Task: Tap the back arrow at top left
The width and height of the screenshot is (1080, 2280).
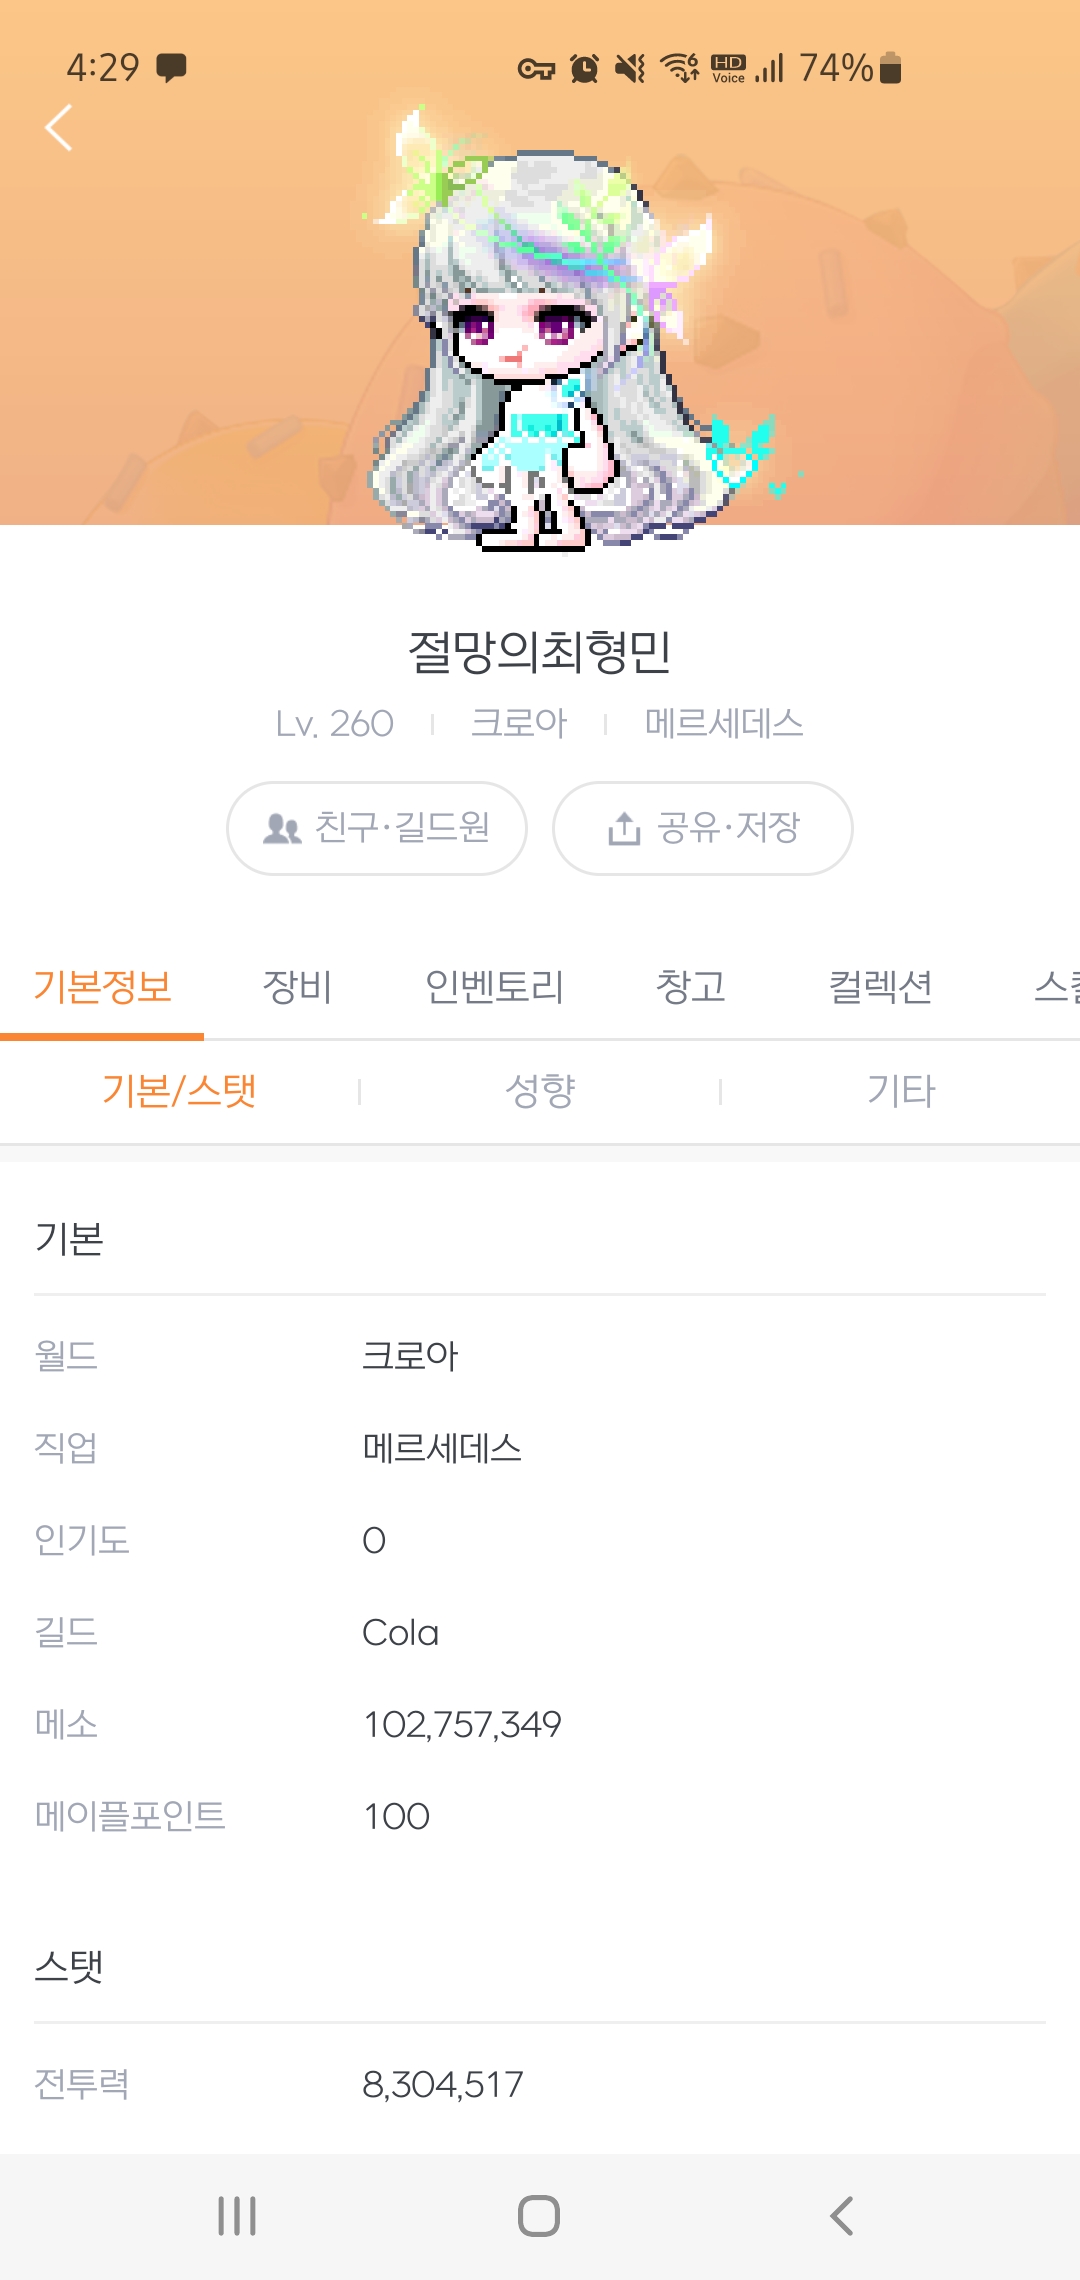Action: coord(59,128)
